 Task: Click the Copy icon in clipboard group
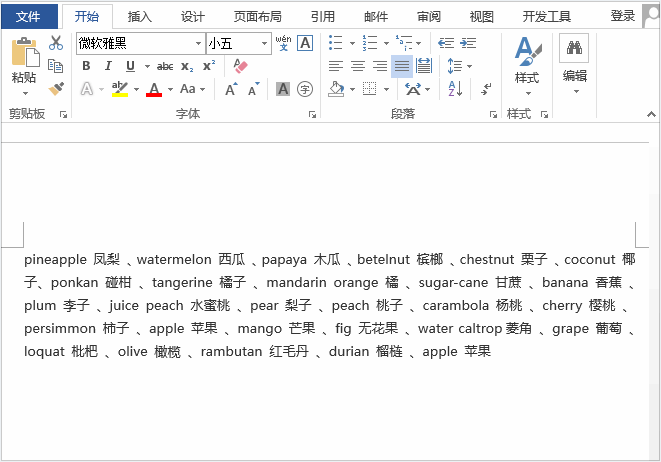point(56,66)
